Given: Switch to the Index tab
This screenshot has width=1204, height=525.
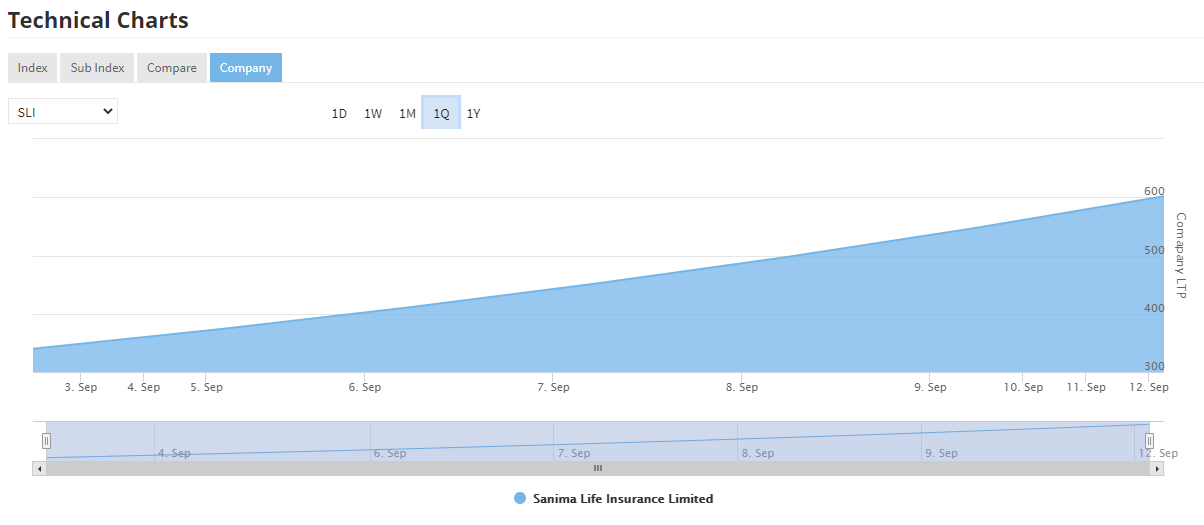Looking at the screenshot, I should [x=32, y=68].
